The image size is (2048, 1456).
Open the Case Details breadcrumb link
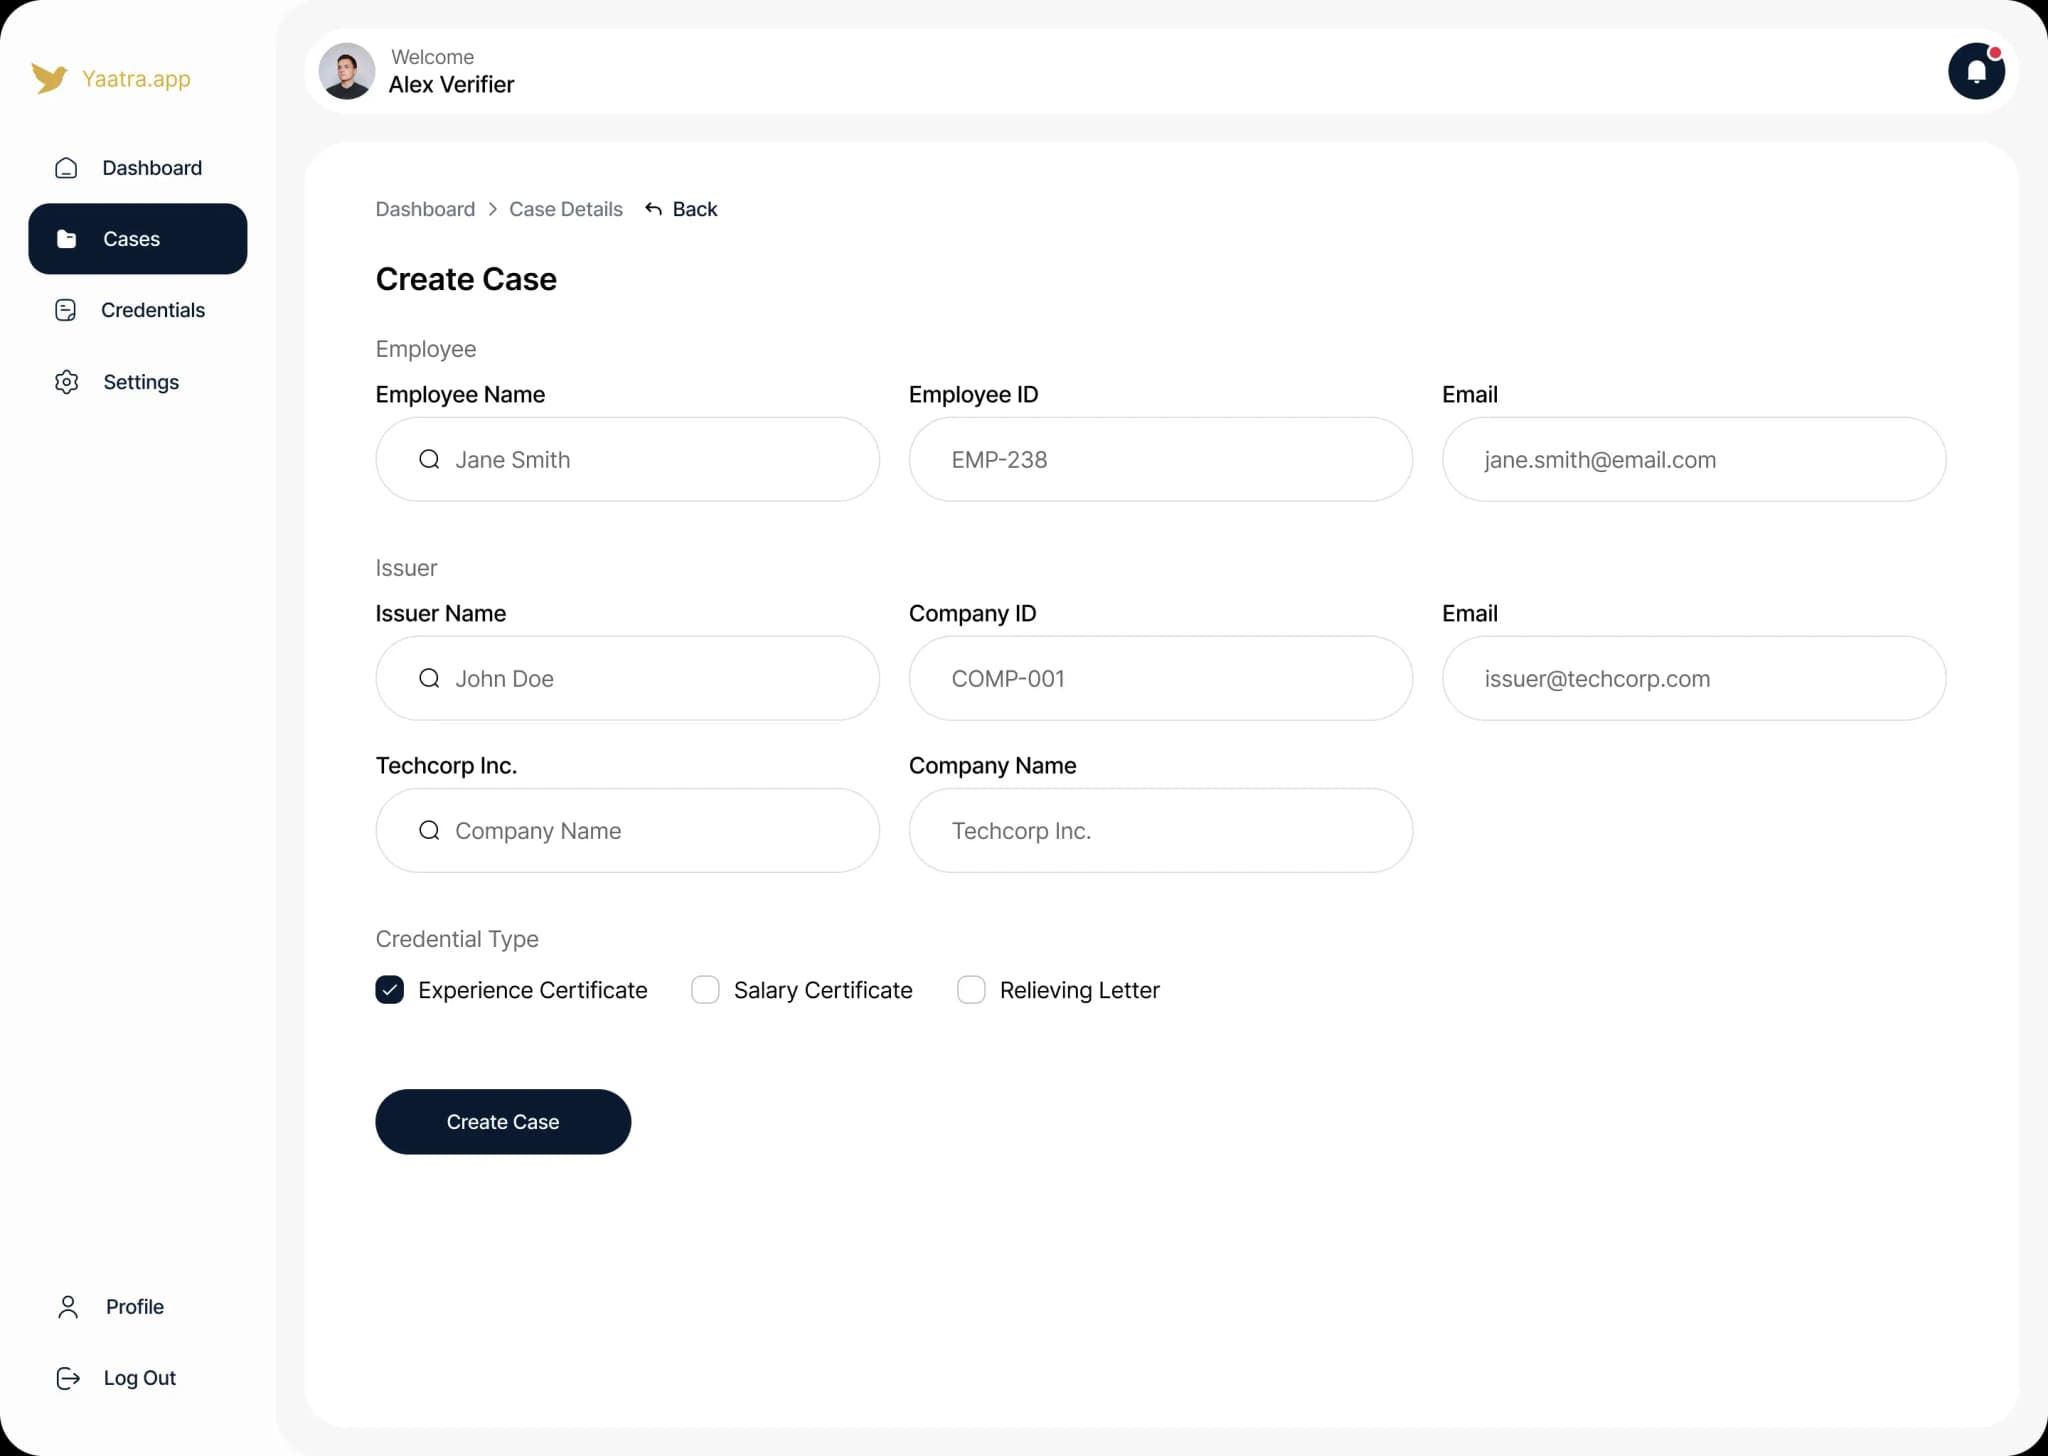[x=566, y=209]
